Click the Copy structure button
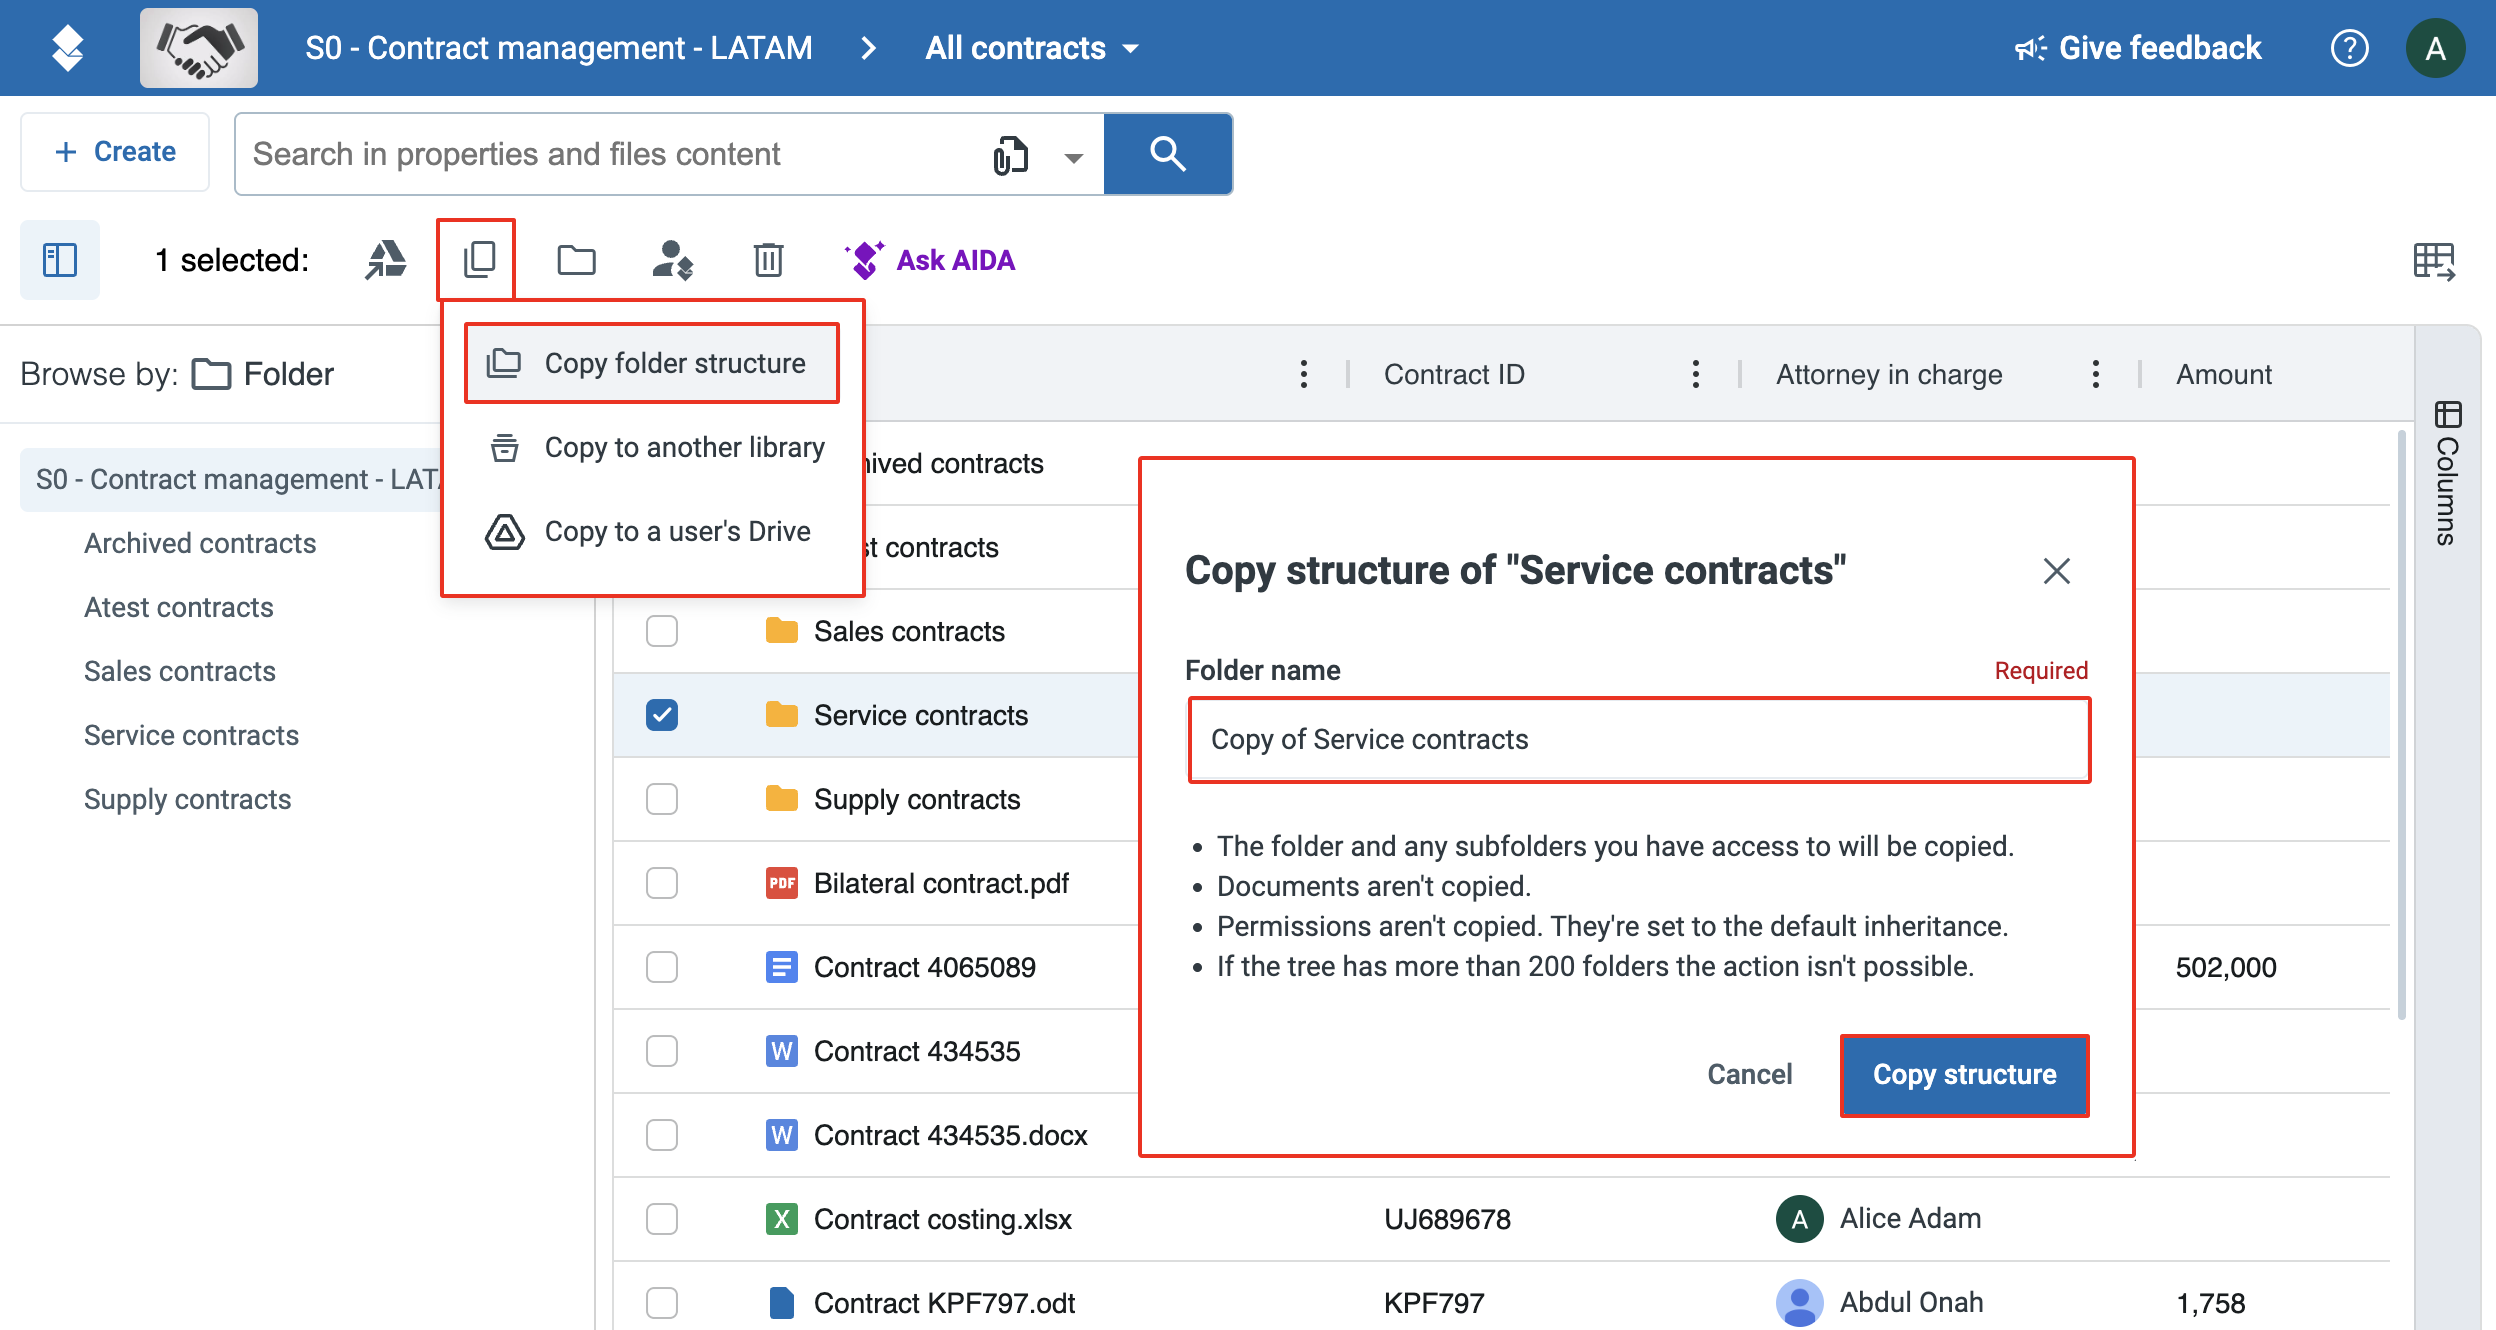The height and width of the screenshot is (1330, 2496). tap(1964, 1075)
